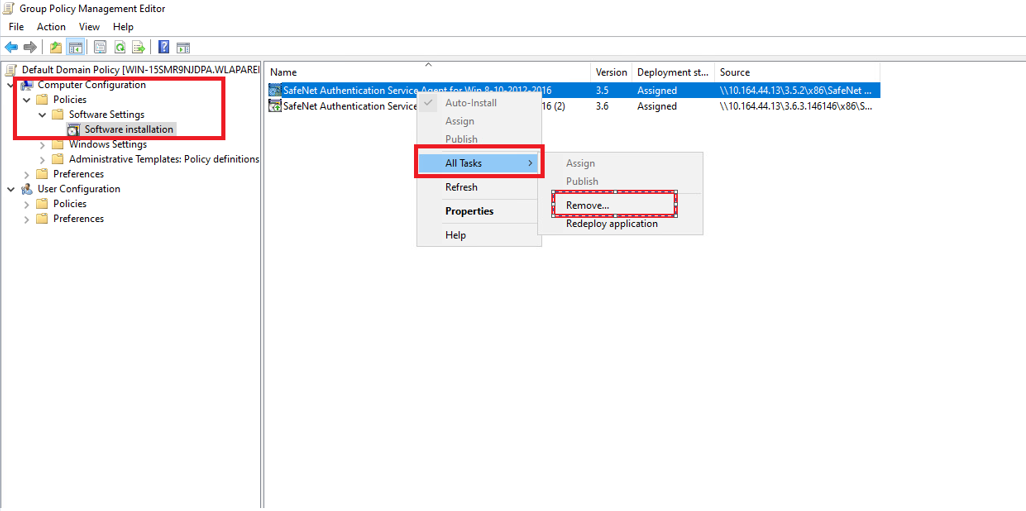Collapse the Computer Configuration node
This screenshot has width=1026, height=511.
[x=10, y=85]
